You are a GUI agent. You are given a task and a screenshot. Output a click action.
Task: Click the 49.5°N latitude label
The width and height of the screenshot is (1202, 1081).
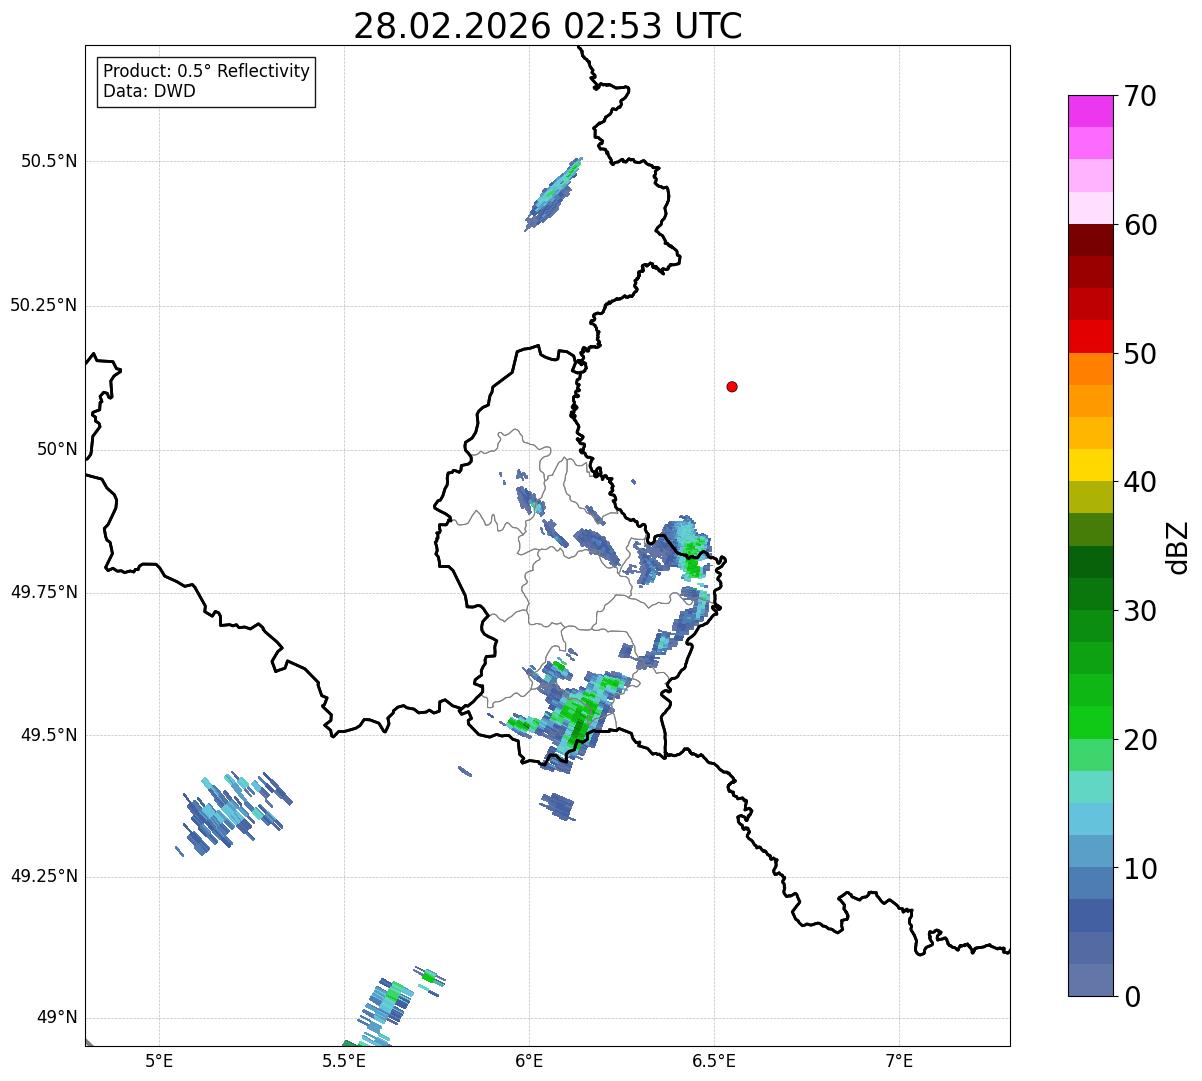[49, 735]
